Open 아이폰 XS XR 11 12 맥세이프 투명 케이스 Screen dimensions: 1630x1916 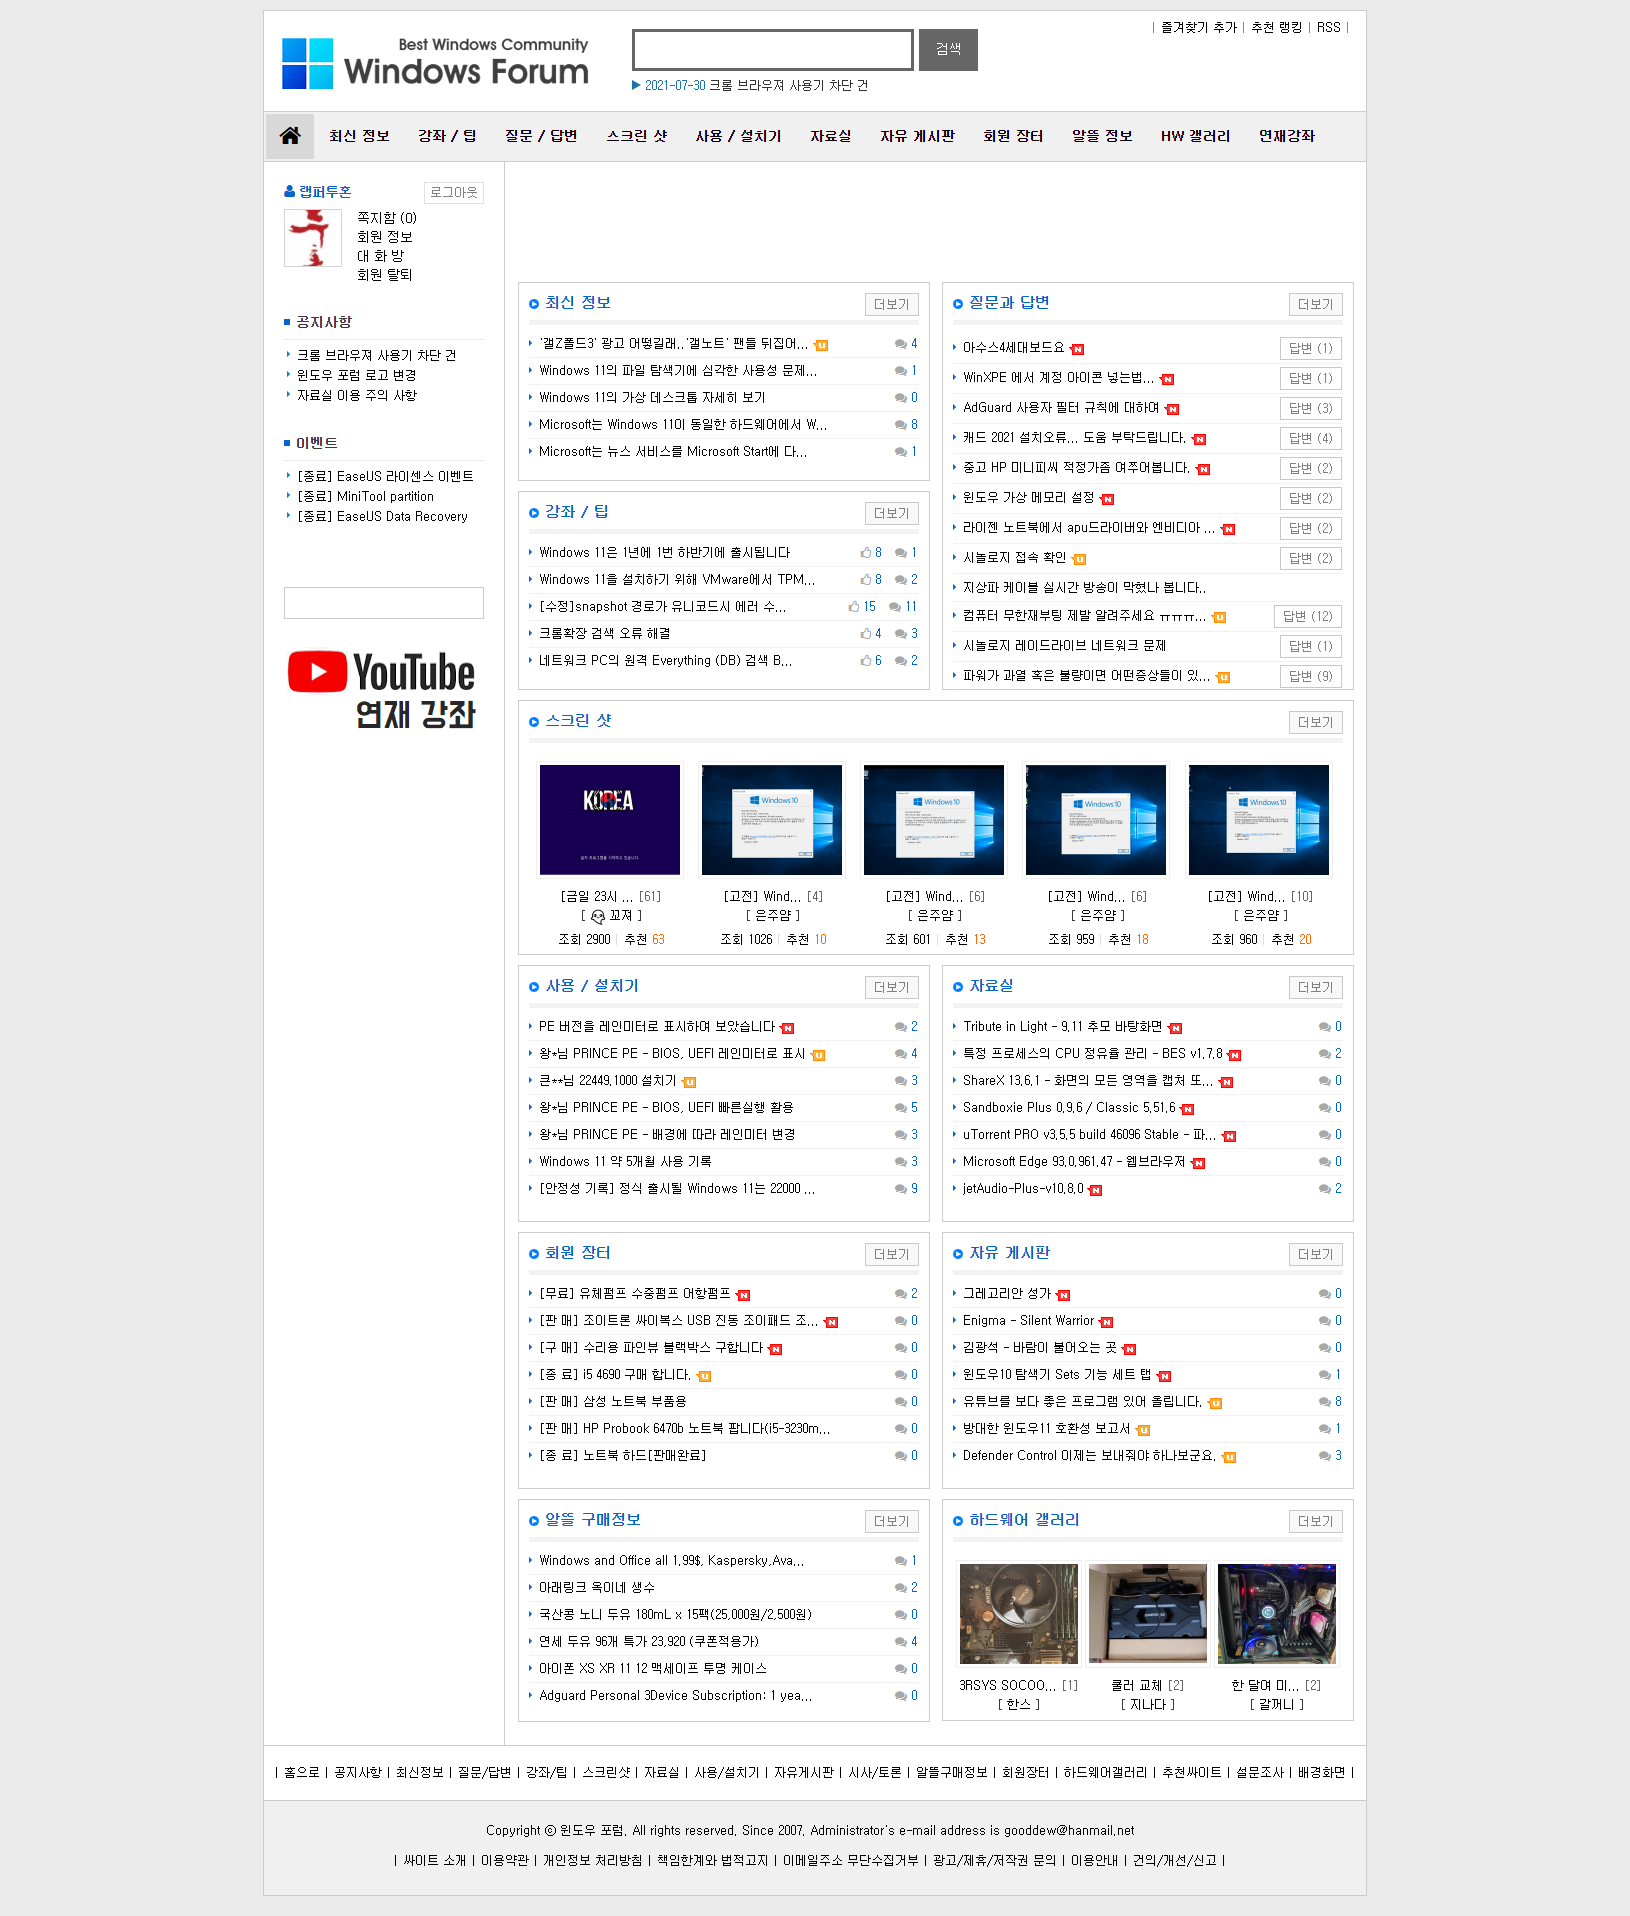click(x=653, y=1668)
